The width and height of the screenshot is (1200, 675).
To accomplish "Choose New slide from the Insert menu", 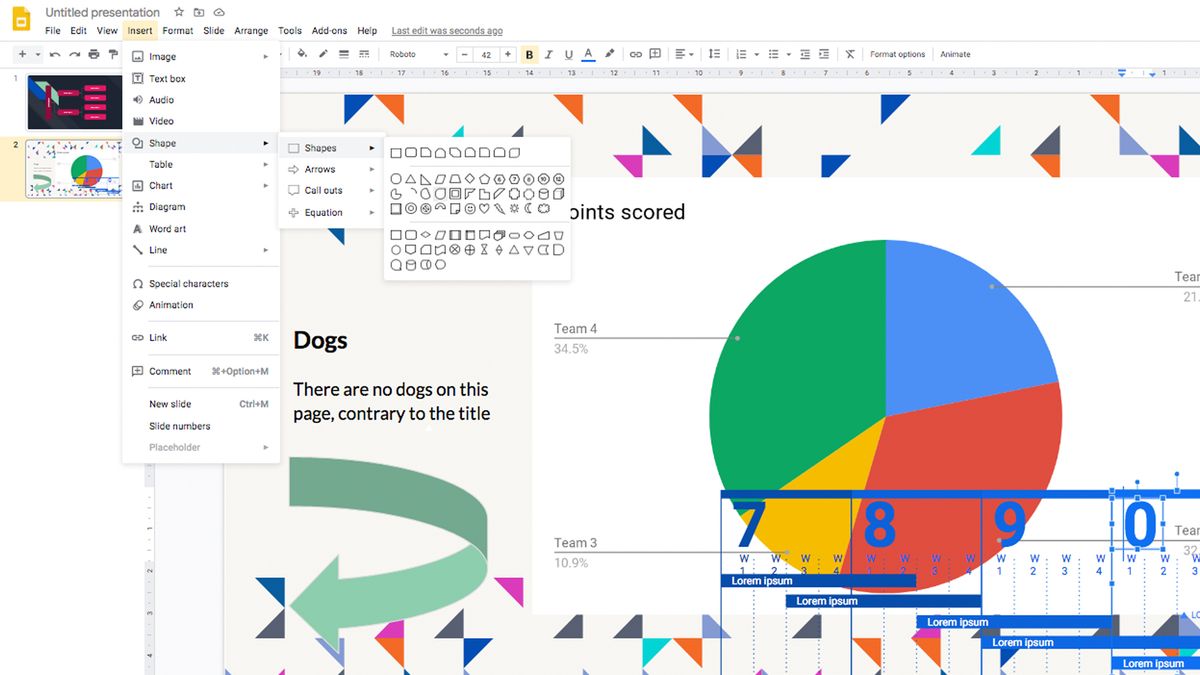I will [x=169, y=403].
